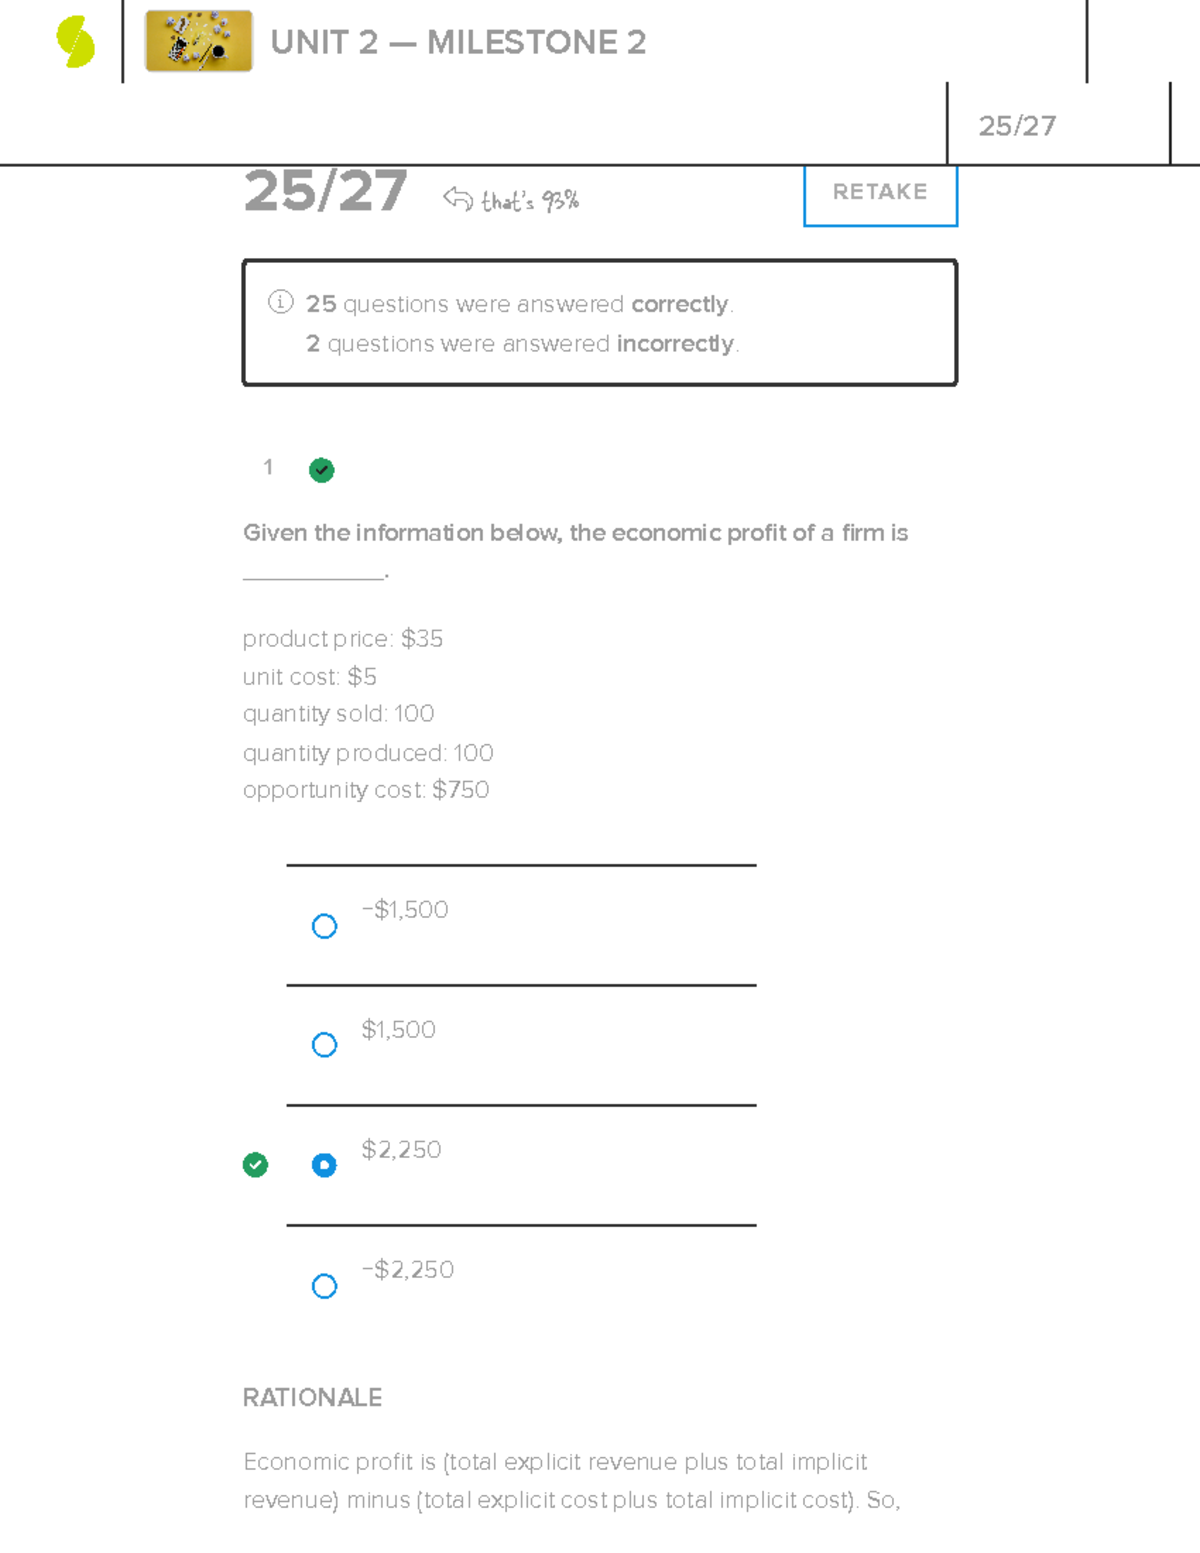Click the Unit 2 — Milestone 2 title
Image resolution: width=1200 pixels, height=1553 pixels.
click(458, 43)
